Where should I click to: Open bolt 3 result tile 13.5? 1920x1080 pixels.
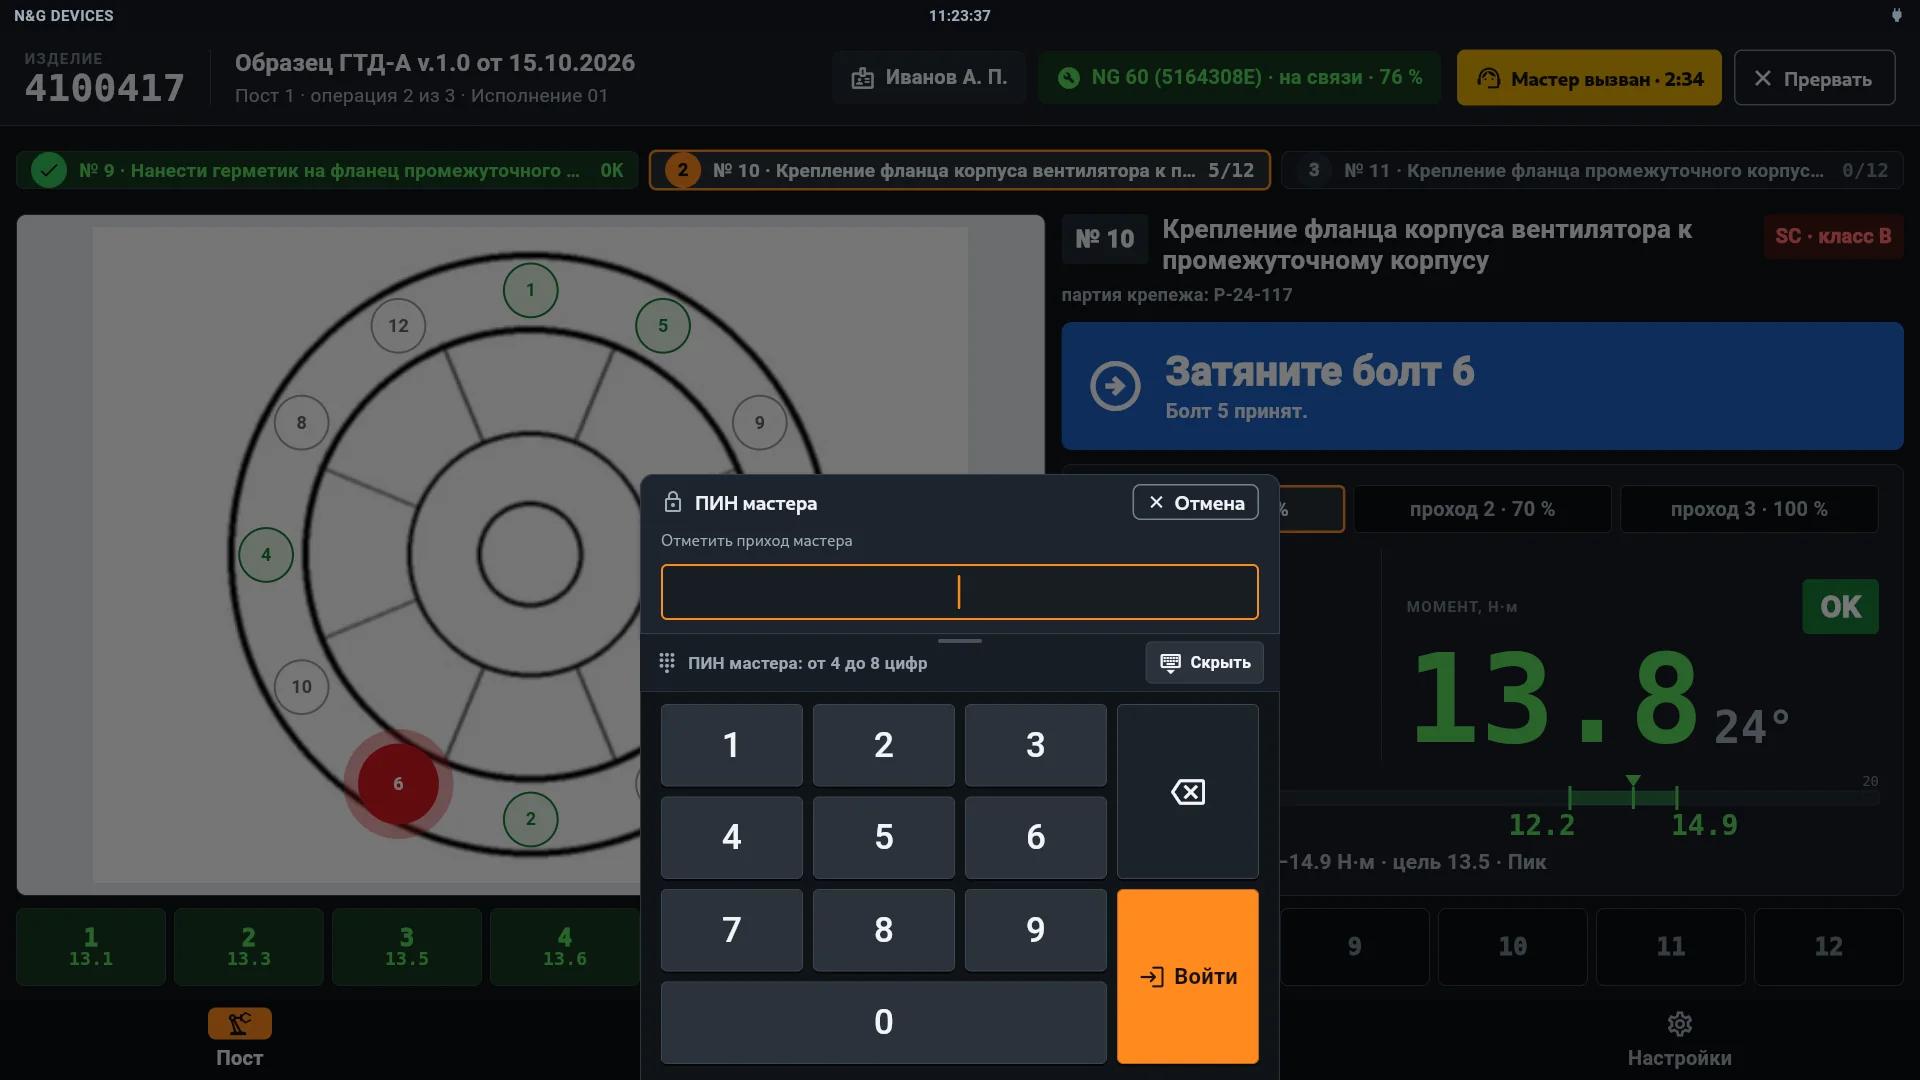(407, 947)
